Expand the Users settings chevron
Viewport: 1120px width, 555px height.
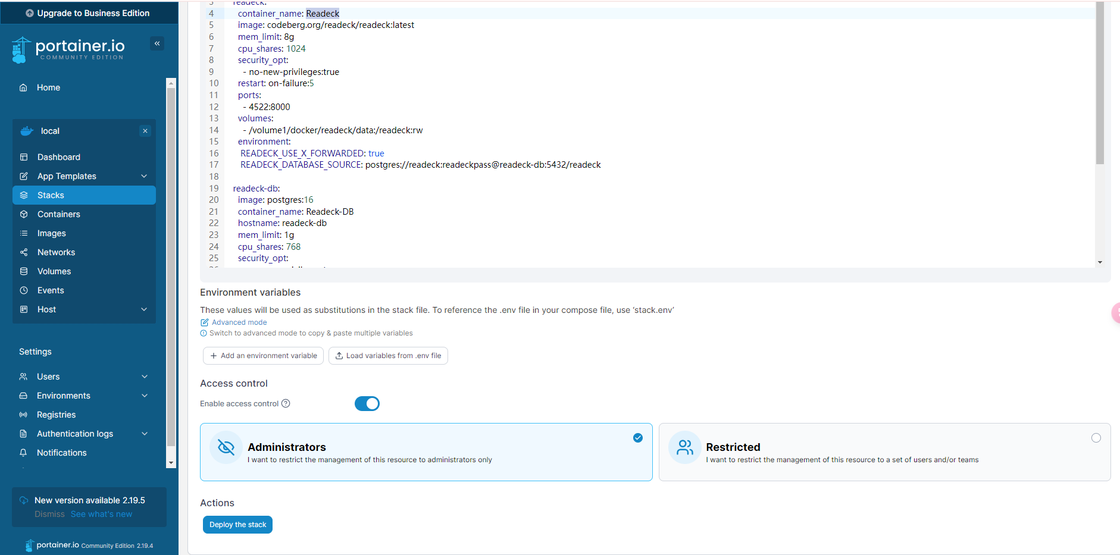click(144, 376)
